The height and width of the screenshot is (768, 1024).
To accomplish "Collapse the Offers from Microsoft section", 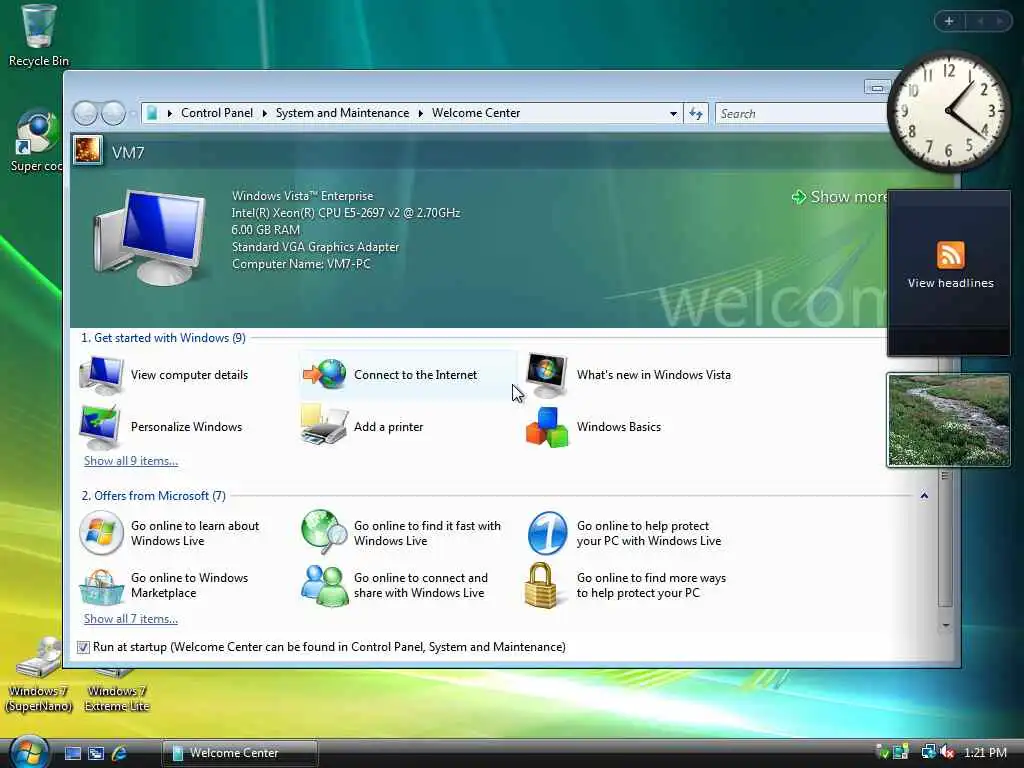I will point(924,496).
